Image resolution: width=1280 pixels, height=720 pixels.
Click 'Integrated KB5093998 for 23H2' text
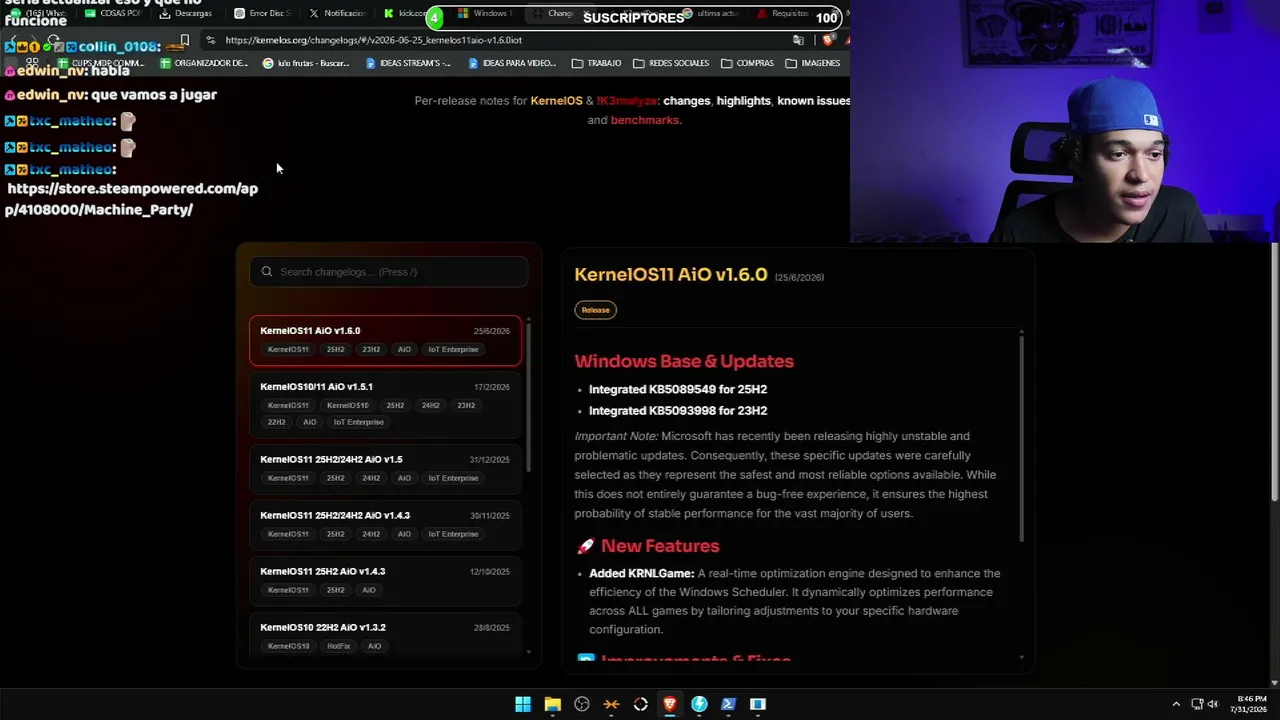pyautogui.click(x=678, y=411)
